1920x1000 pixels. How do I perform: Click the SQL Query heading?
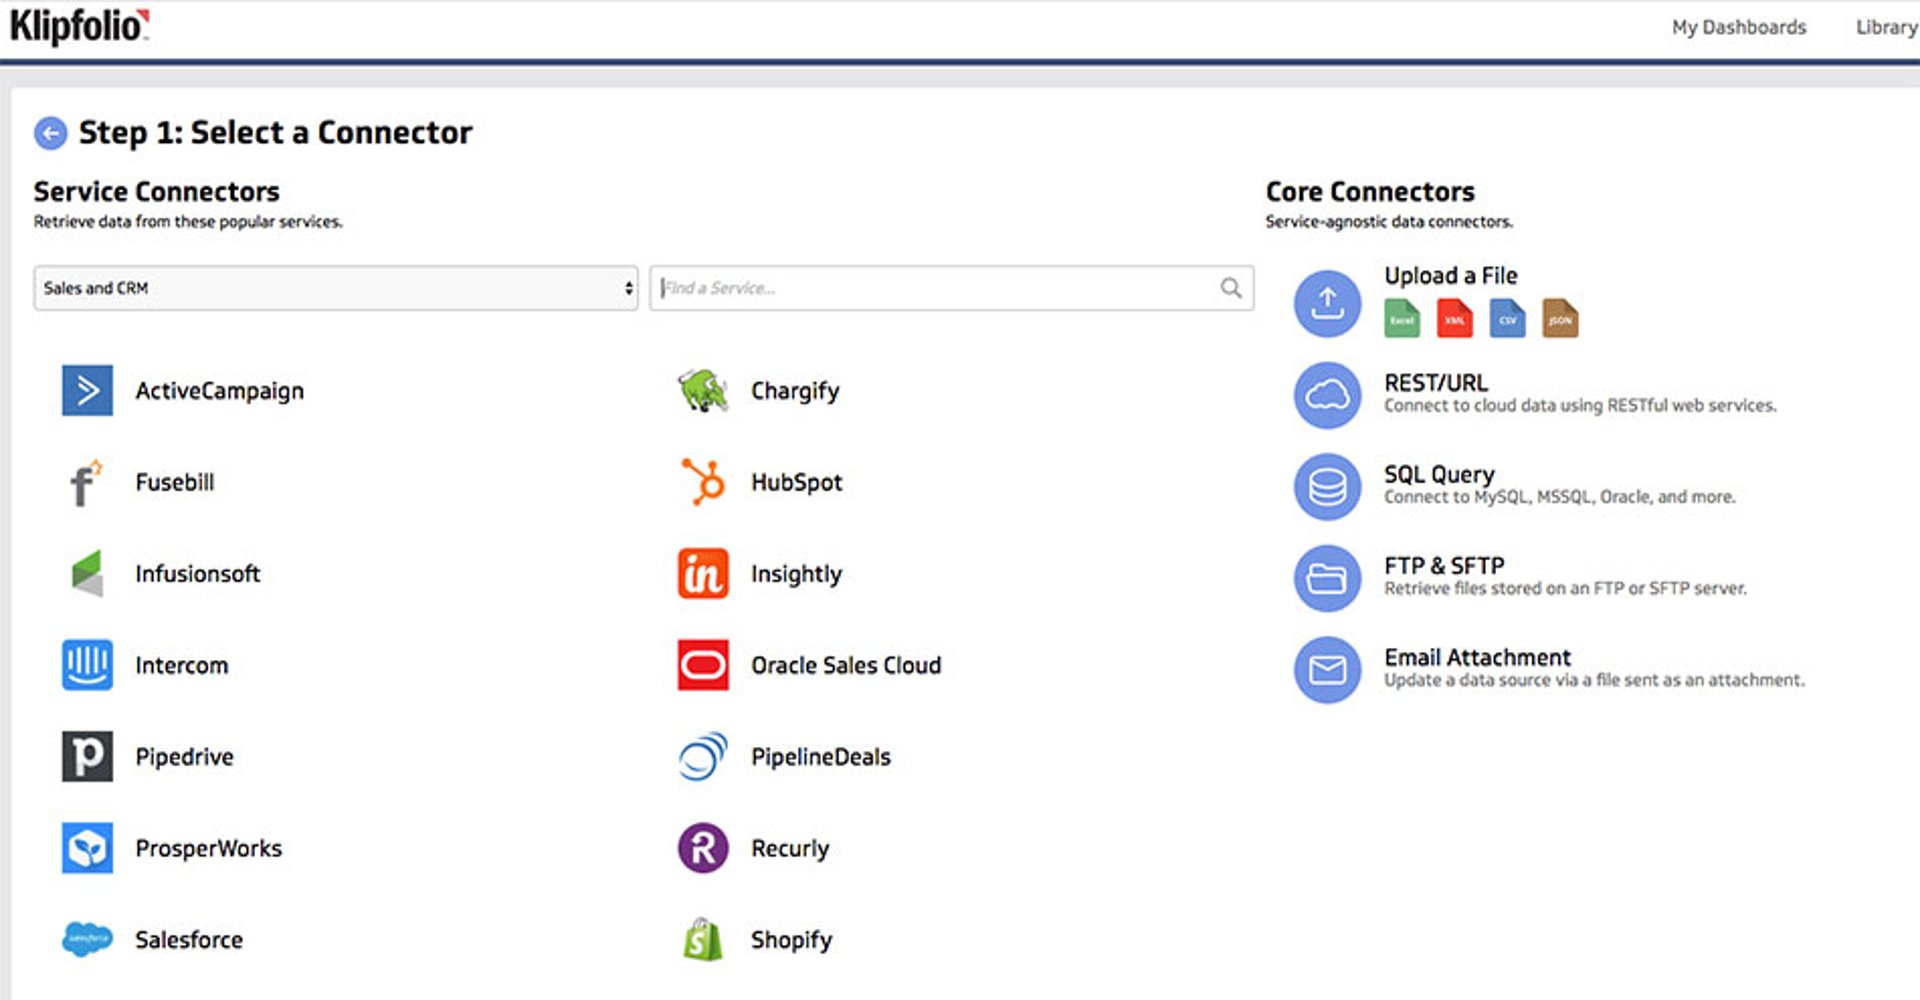click(x=1439, y=475)
